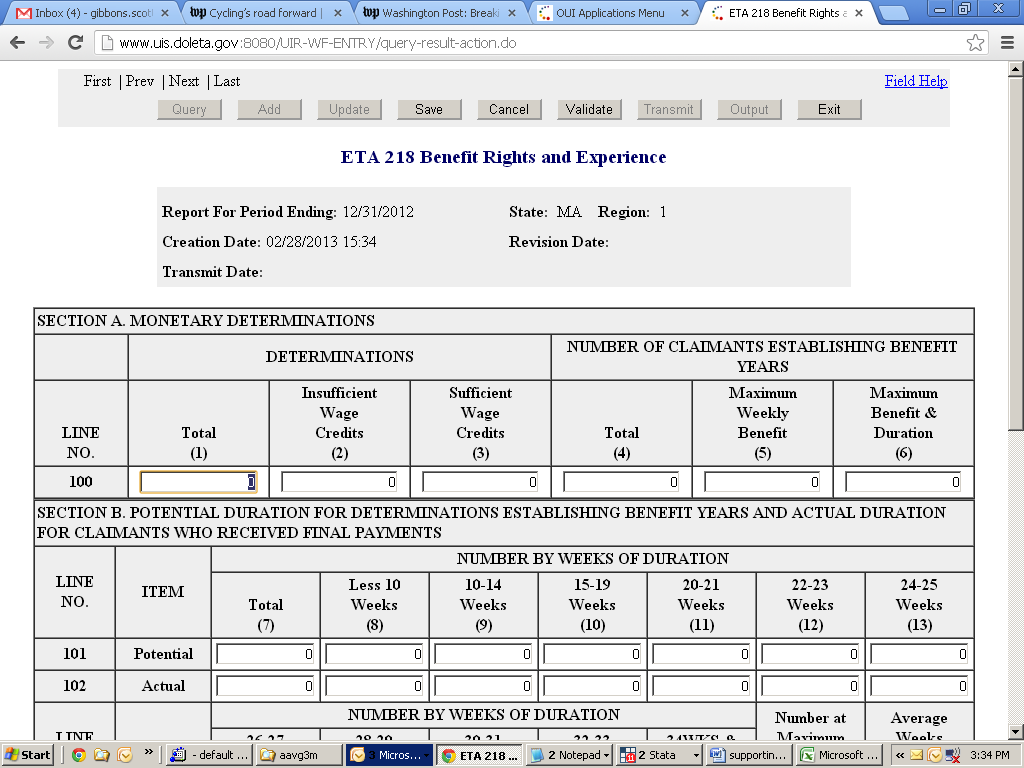Click the page scrollbar down arrow
1024x768 pixels.
(x=1016, y=731)
